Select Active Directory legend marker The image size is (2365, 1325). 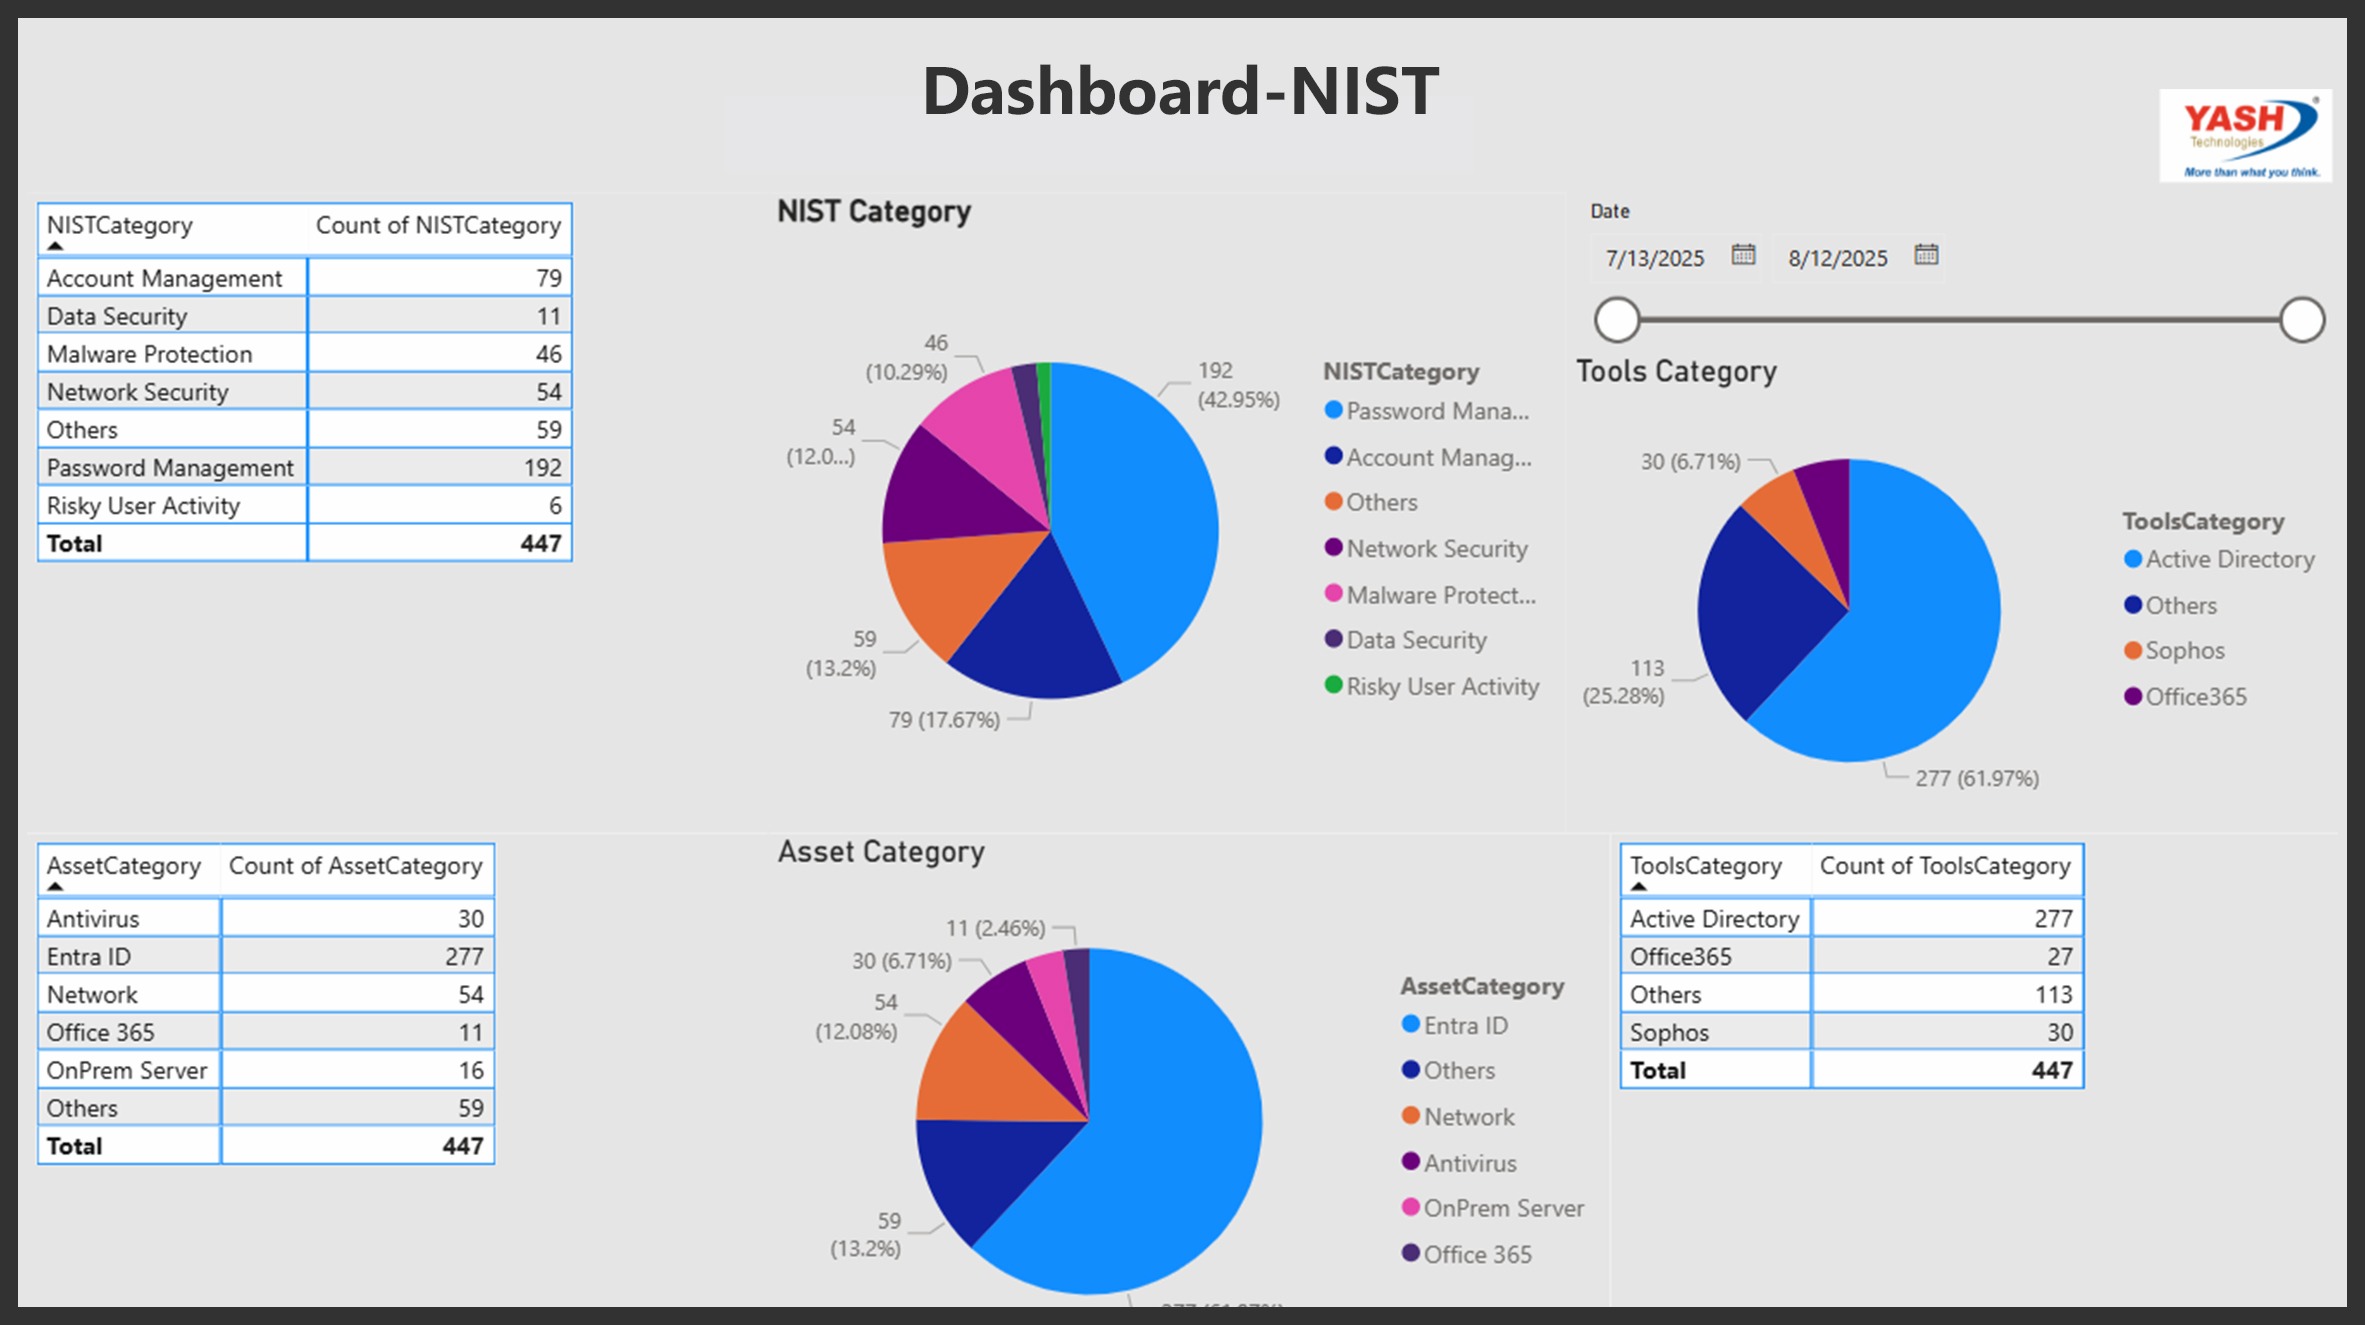[x=2133, y=559]
